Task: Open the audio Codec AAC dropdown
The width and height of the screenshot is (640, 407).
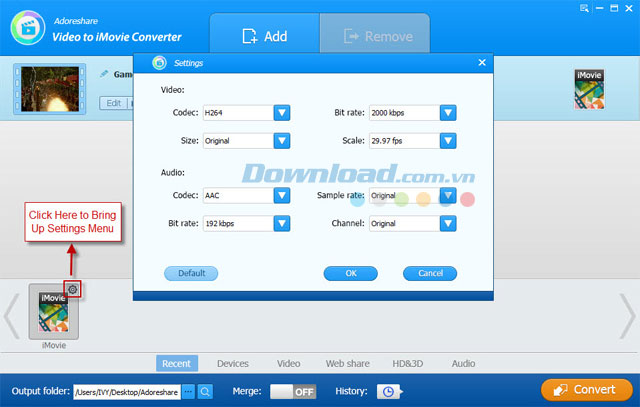Action: click(x=282, y=196)
